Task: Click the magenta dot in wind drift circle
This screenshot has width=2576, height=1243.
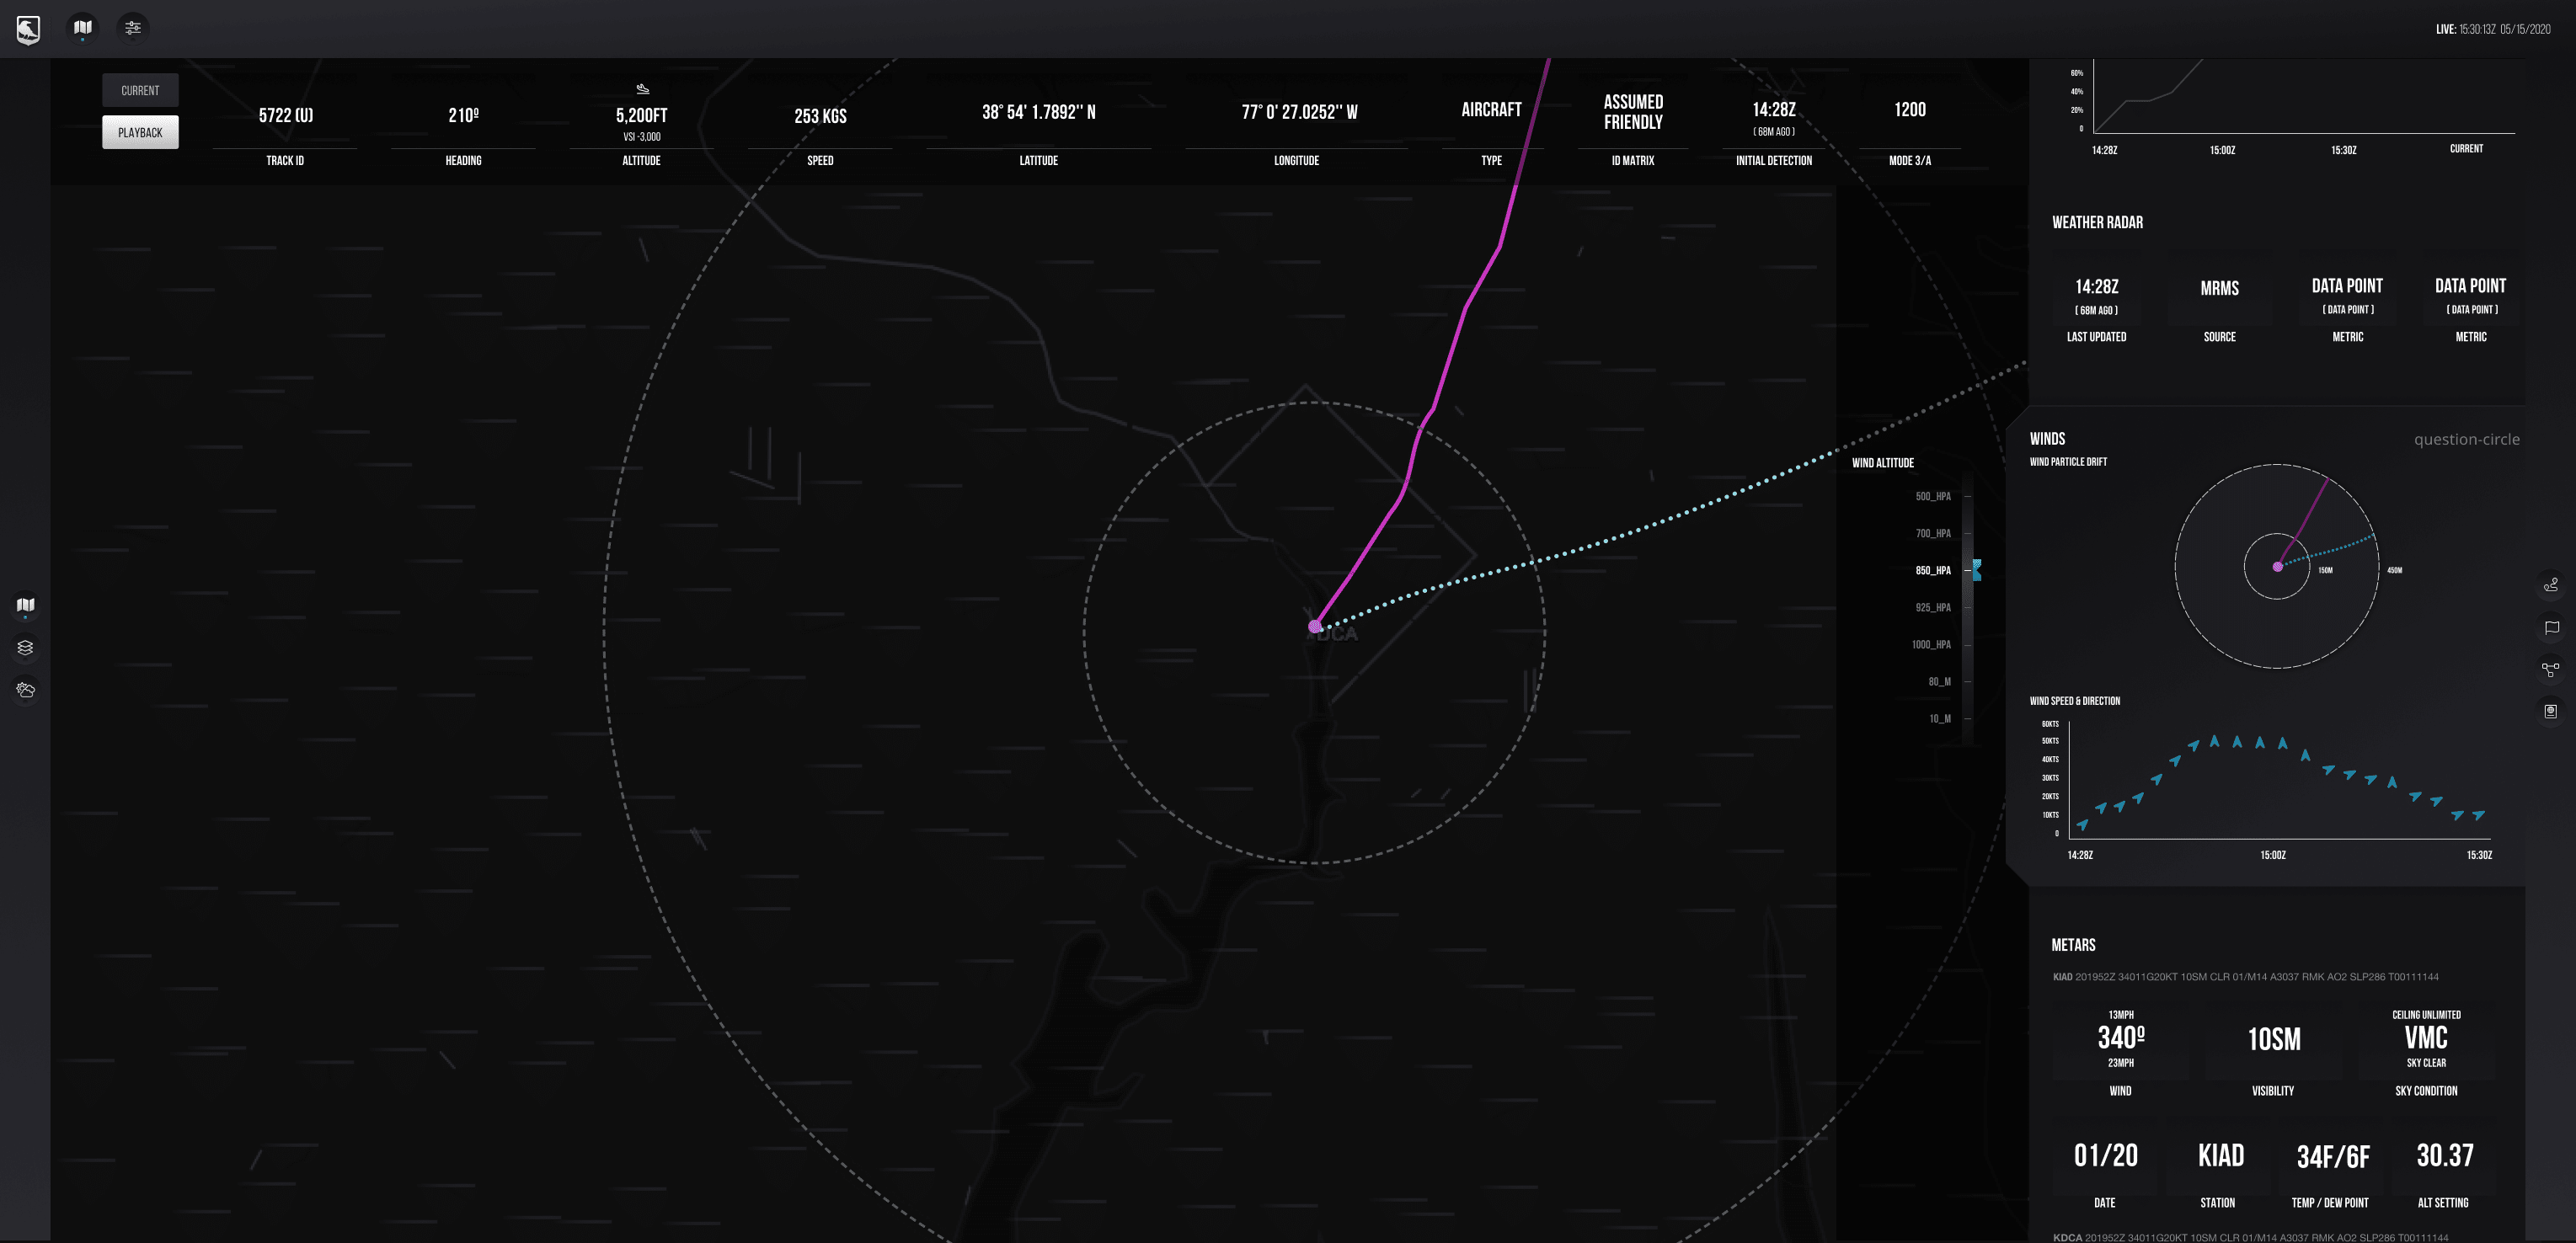Action: 2277,567
